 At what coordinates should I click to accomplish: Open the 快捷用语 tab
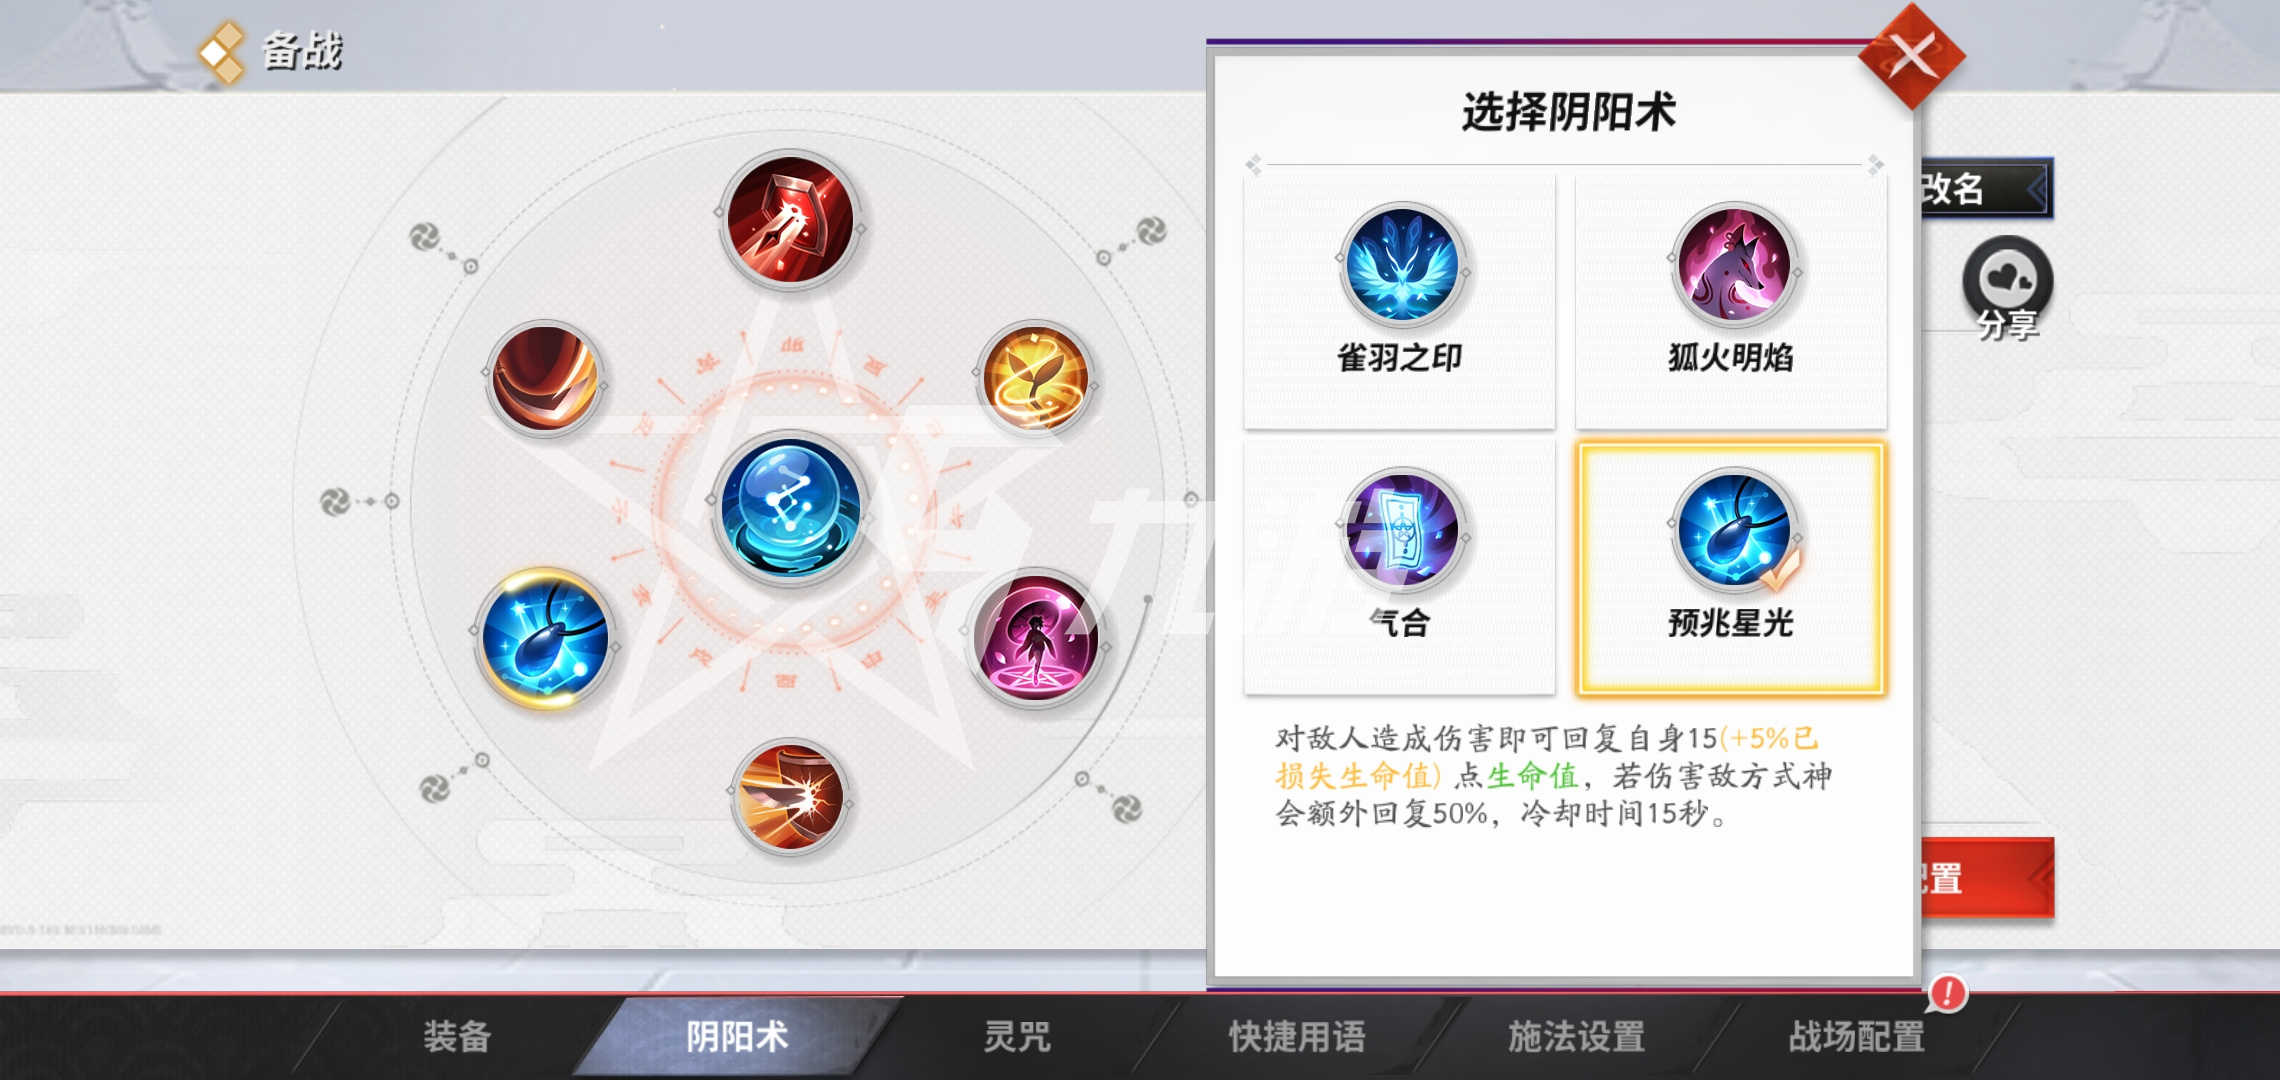(1297, 1037)
